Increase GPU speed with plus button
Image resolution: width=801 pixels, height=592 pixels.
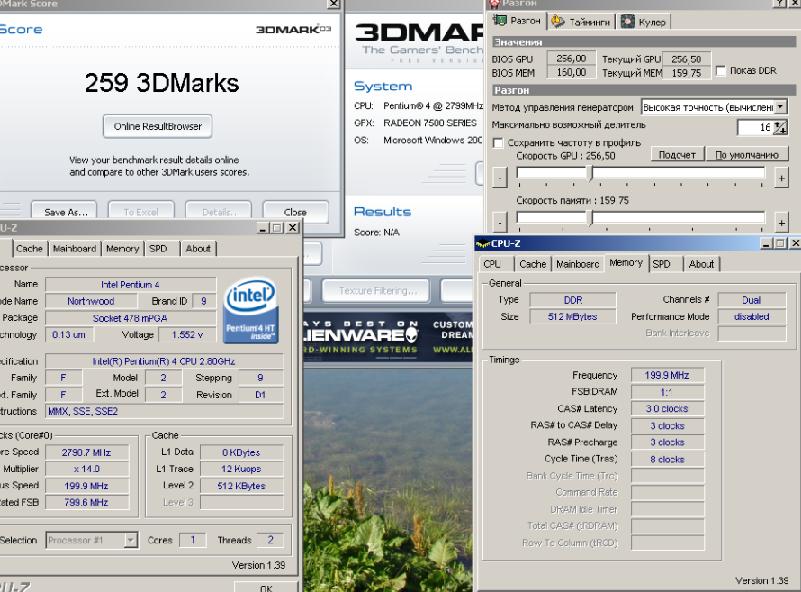tap(781, 178)
